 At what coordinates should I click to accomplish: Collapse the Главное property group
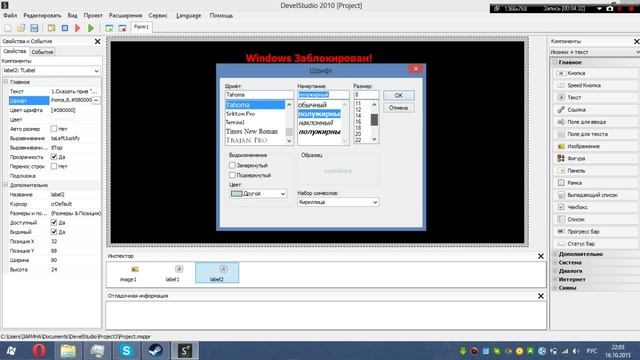(6, 82)
